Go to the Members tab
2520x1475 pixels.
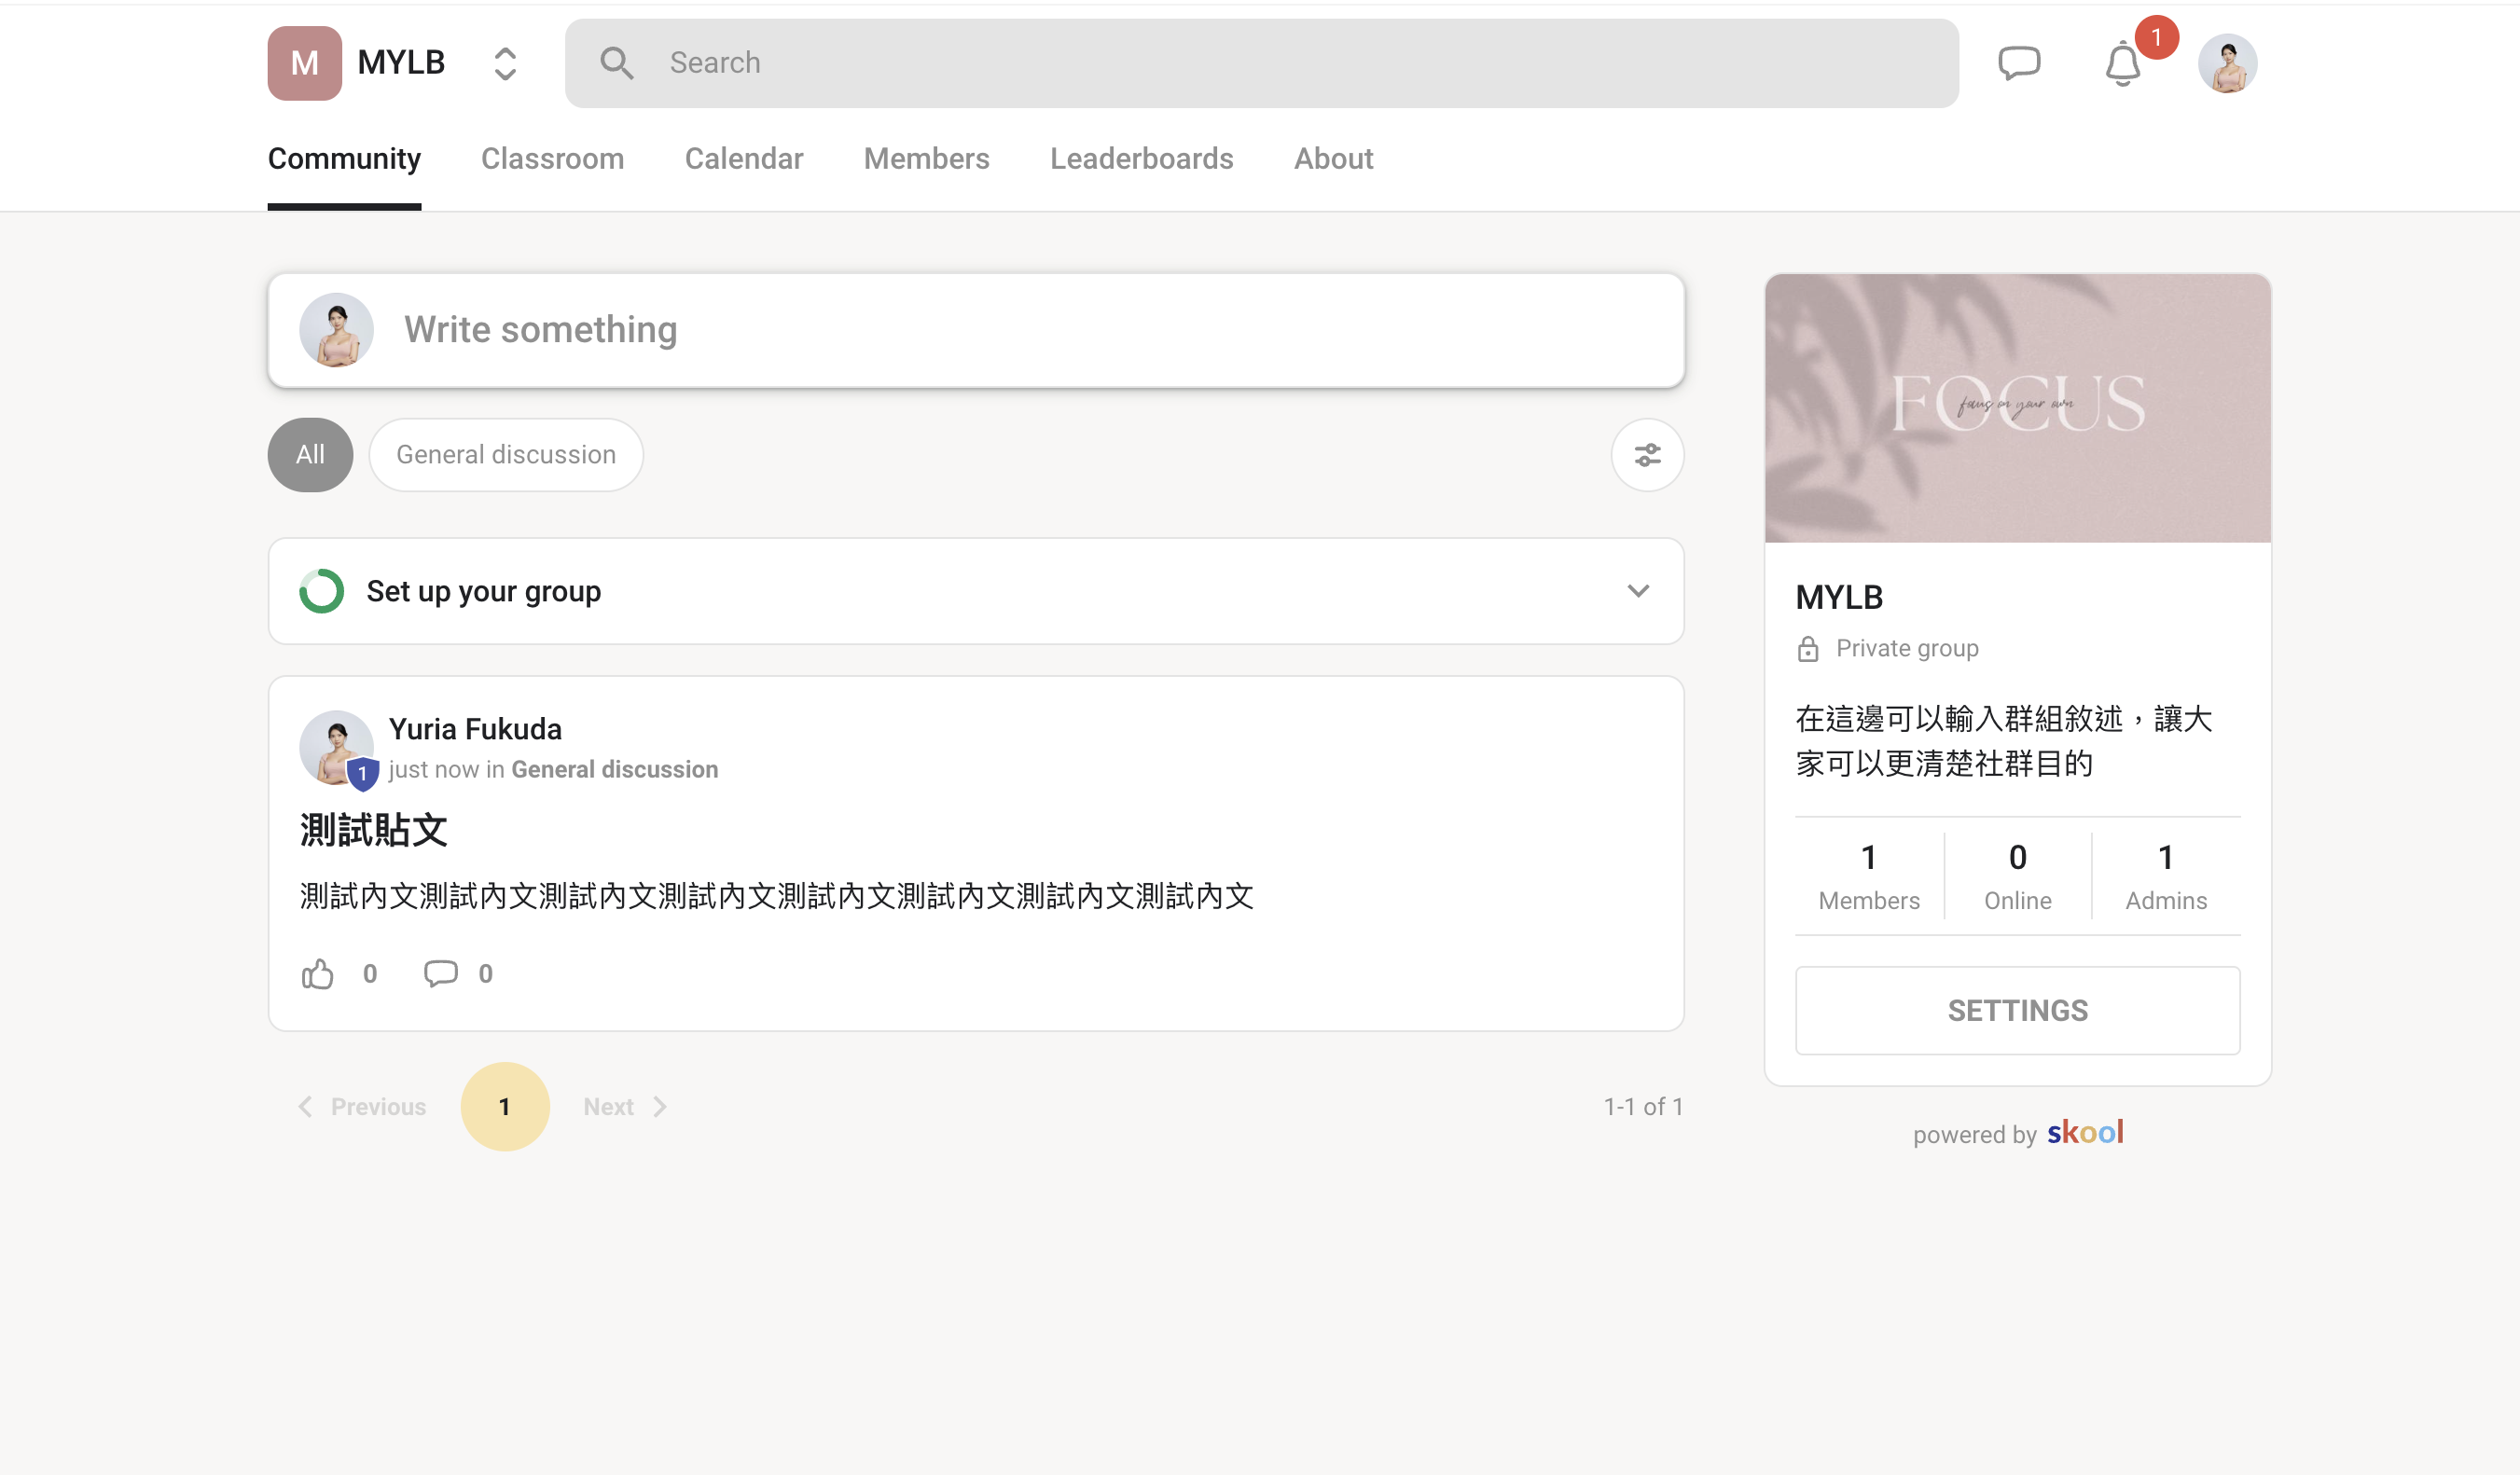point(926,159)
